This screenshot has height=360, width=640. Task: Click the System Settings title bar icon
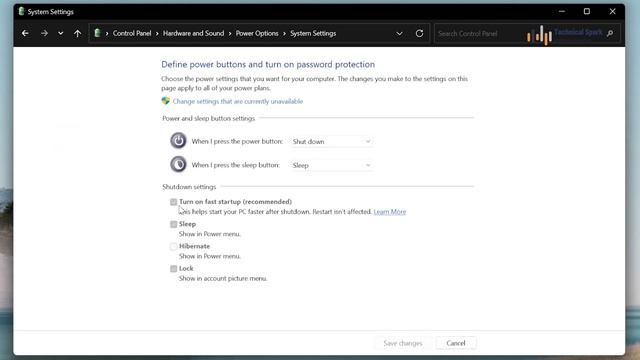[x=22, y=11]
